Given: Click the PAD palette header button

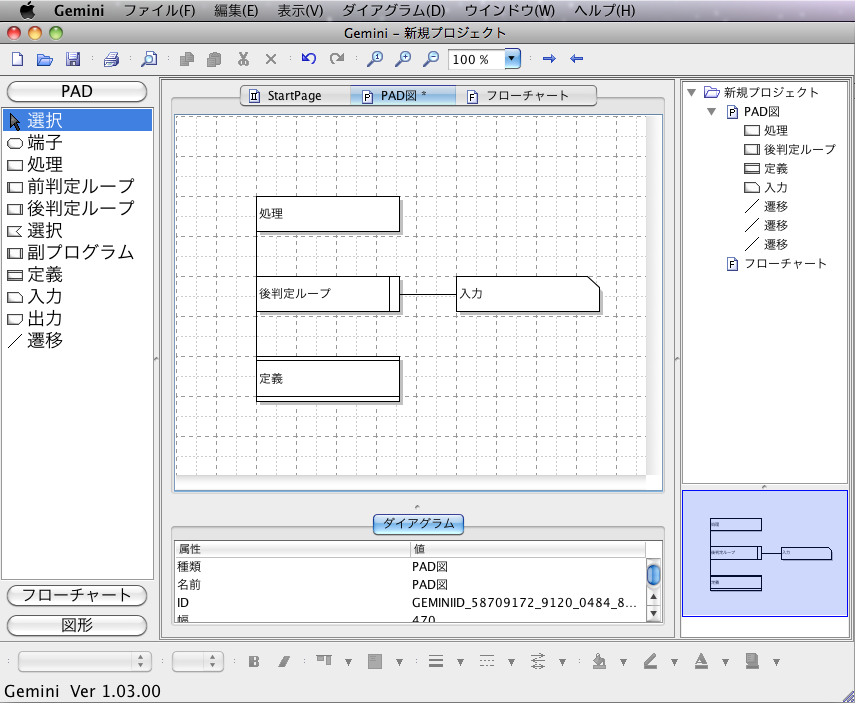Looking at the screenshot, I should [77, 91].
